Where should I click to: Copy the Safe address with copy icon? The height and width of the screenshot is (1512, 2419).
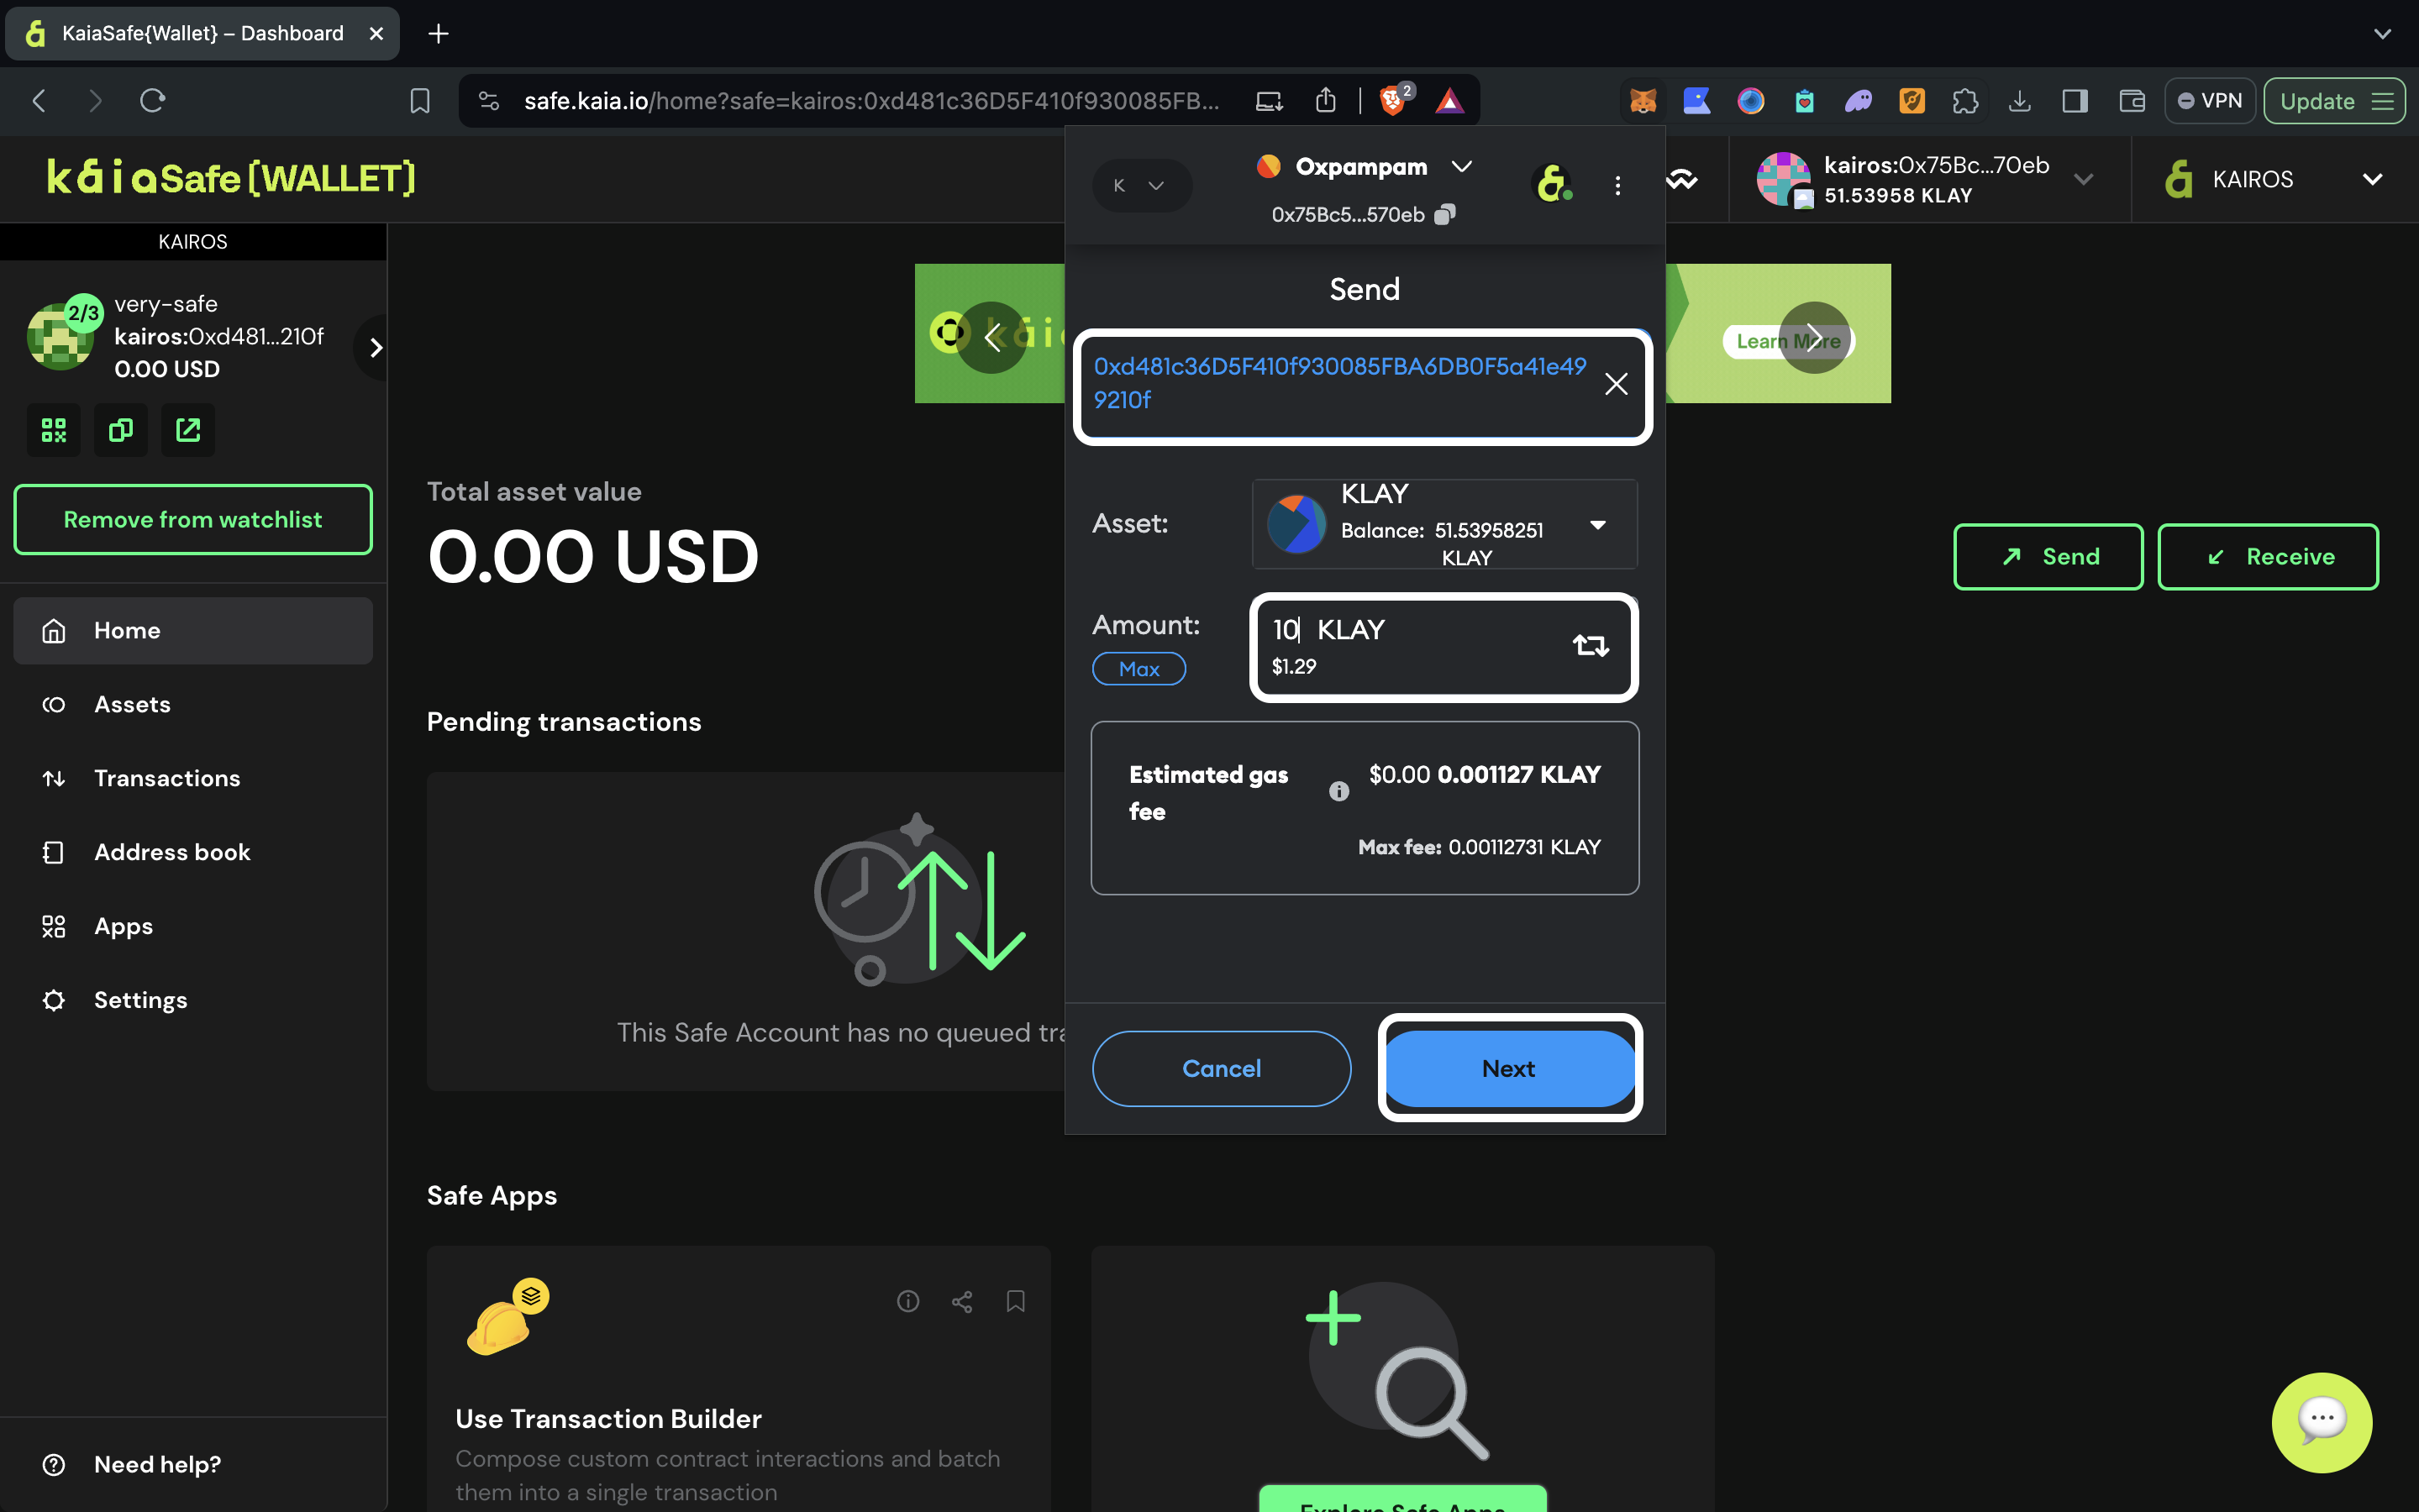121,430
